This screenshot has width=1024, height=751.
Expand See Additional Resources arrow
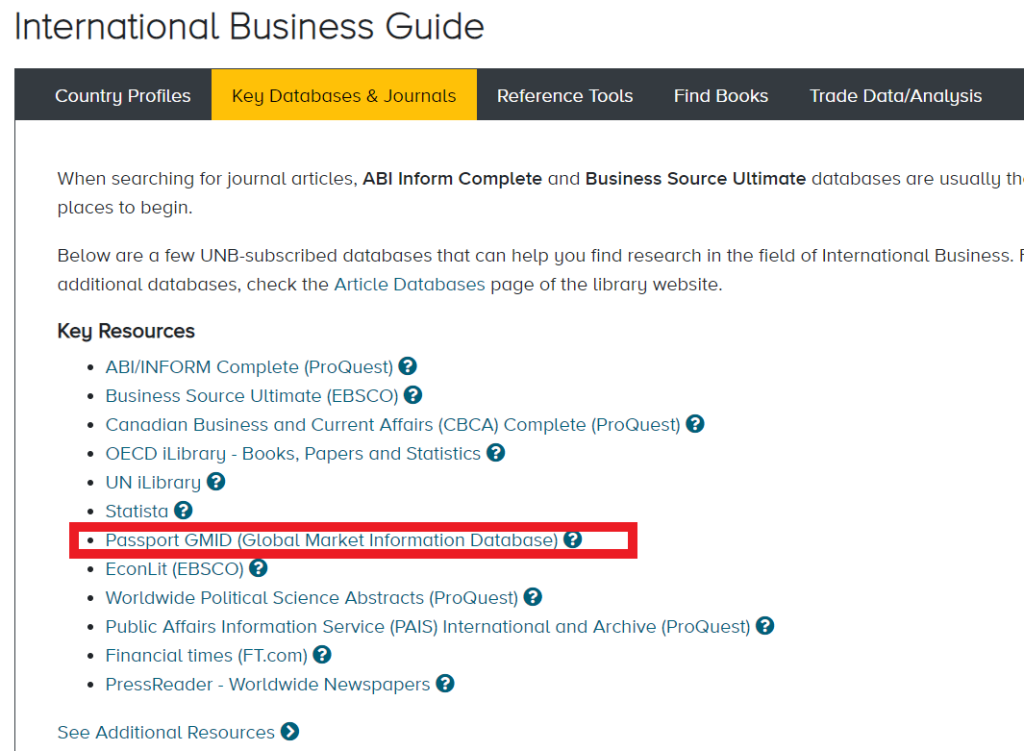click(x=290, y=732)
